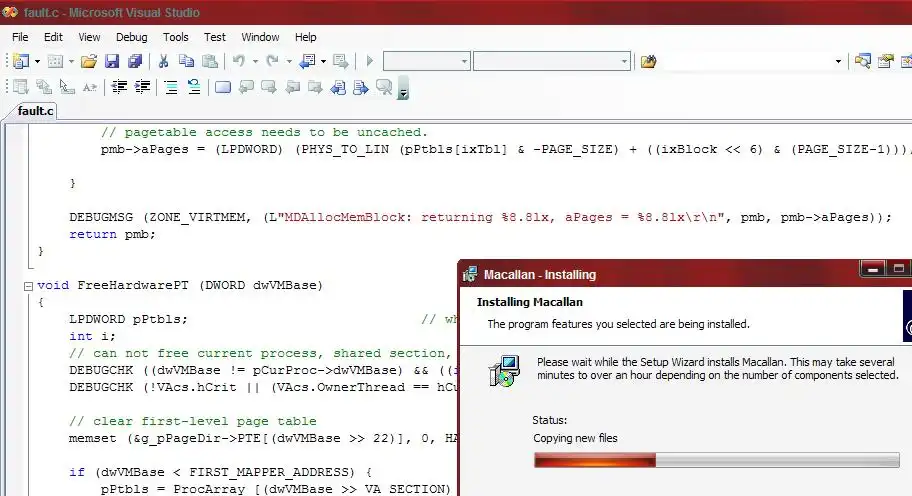Expand the Redo history dropdown arrow
The image size is (912, 496).
point(288,61)
